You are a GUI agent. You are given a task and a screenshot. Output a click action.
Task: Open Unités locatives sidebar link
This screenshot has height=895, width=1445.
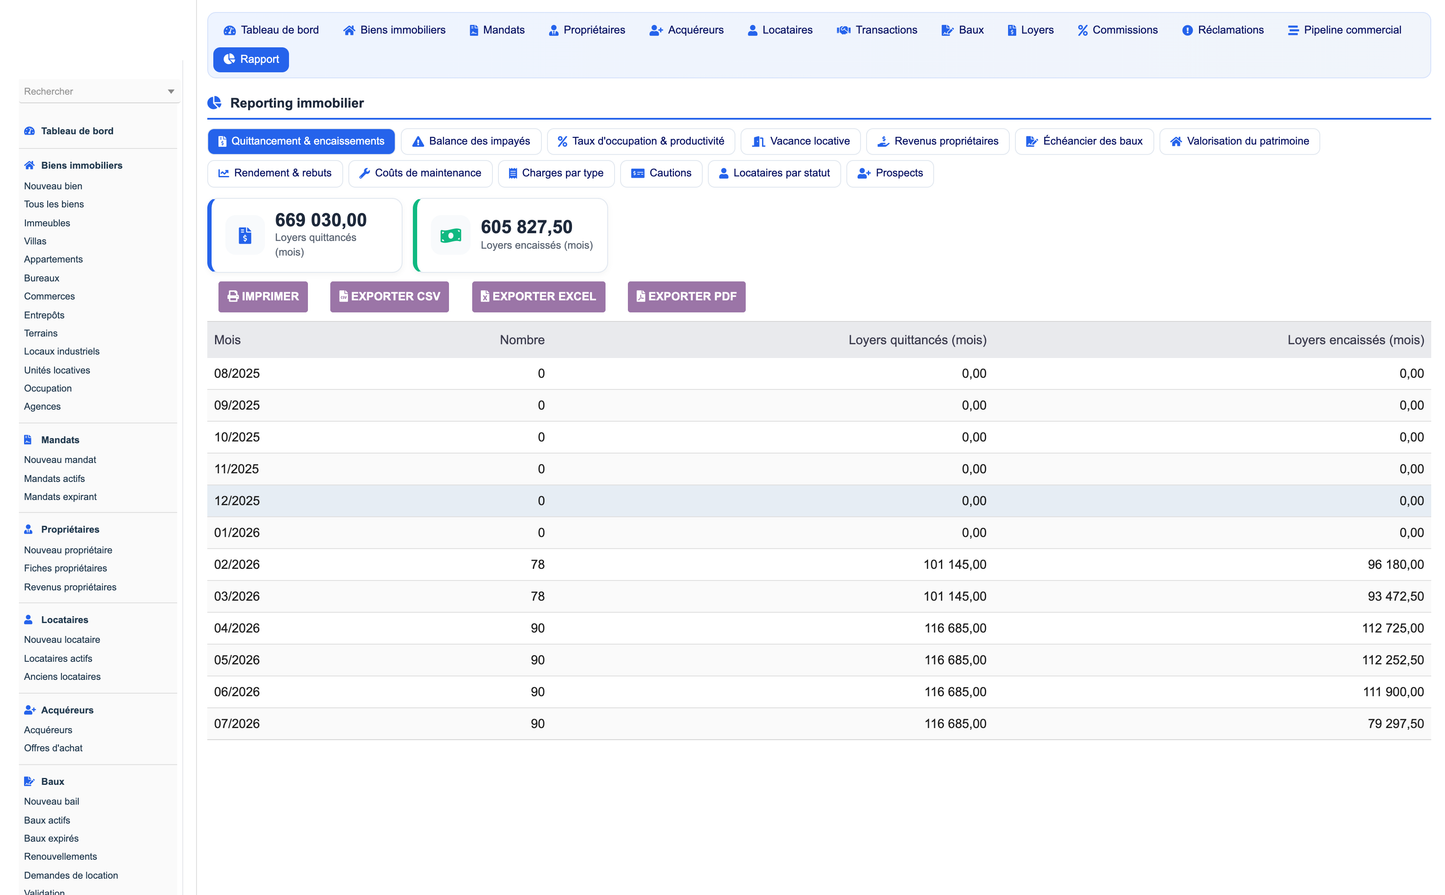57,371
